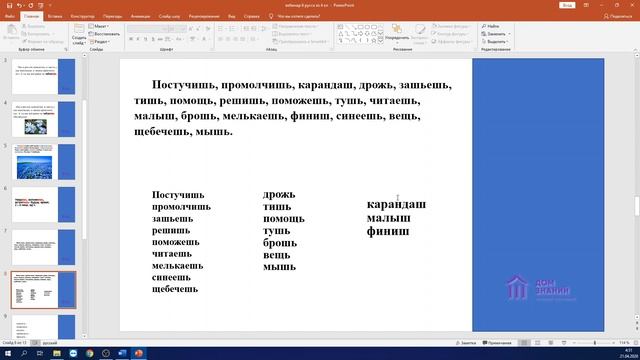Click Word icon in taskbar
The height and width of the screenshot is (360, 640).
[122, 353]
